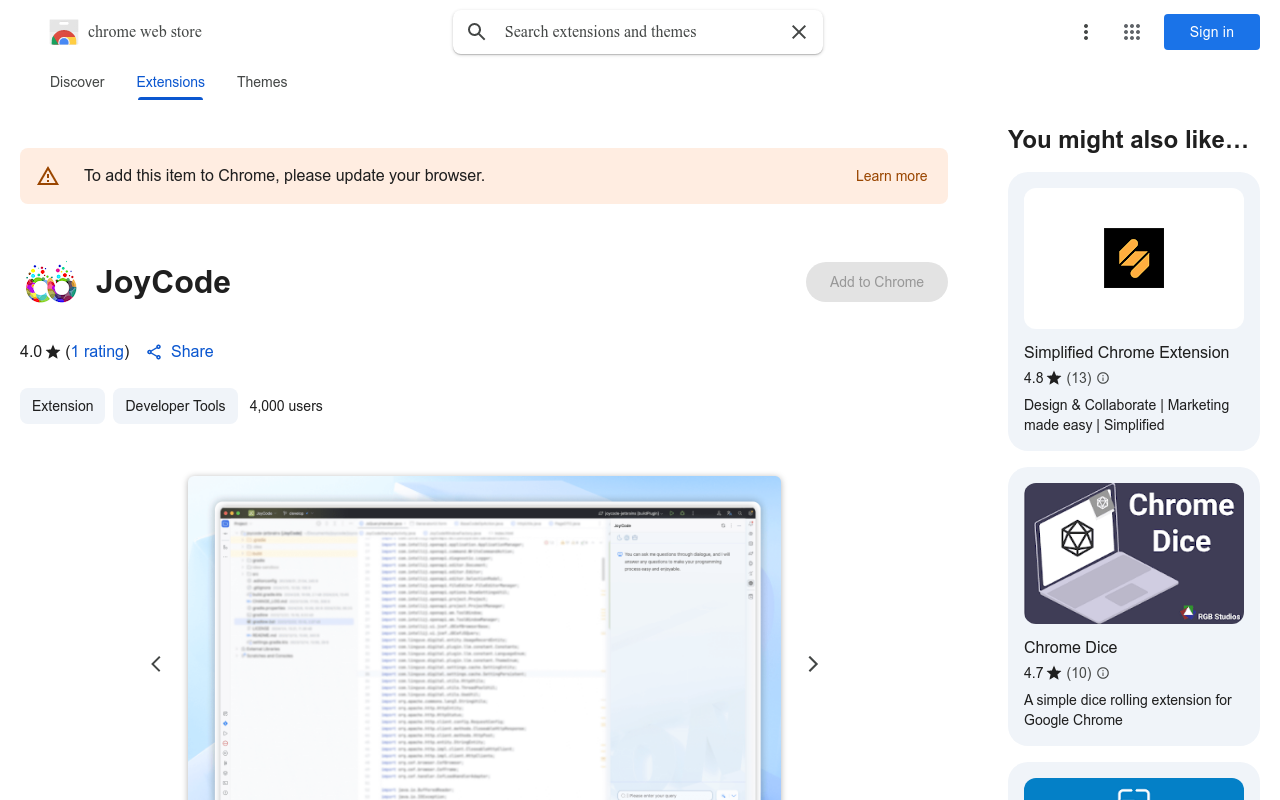Click the JoyCode rating star icon
This screenshot has width=1280, height=800.
coord(53,352)
